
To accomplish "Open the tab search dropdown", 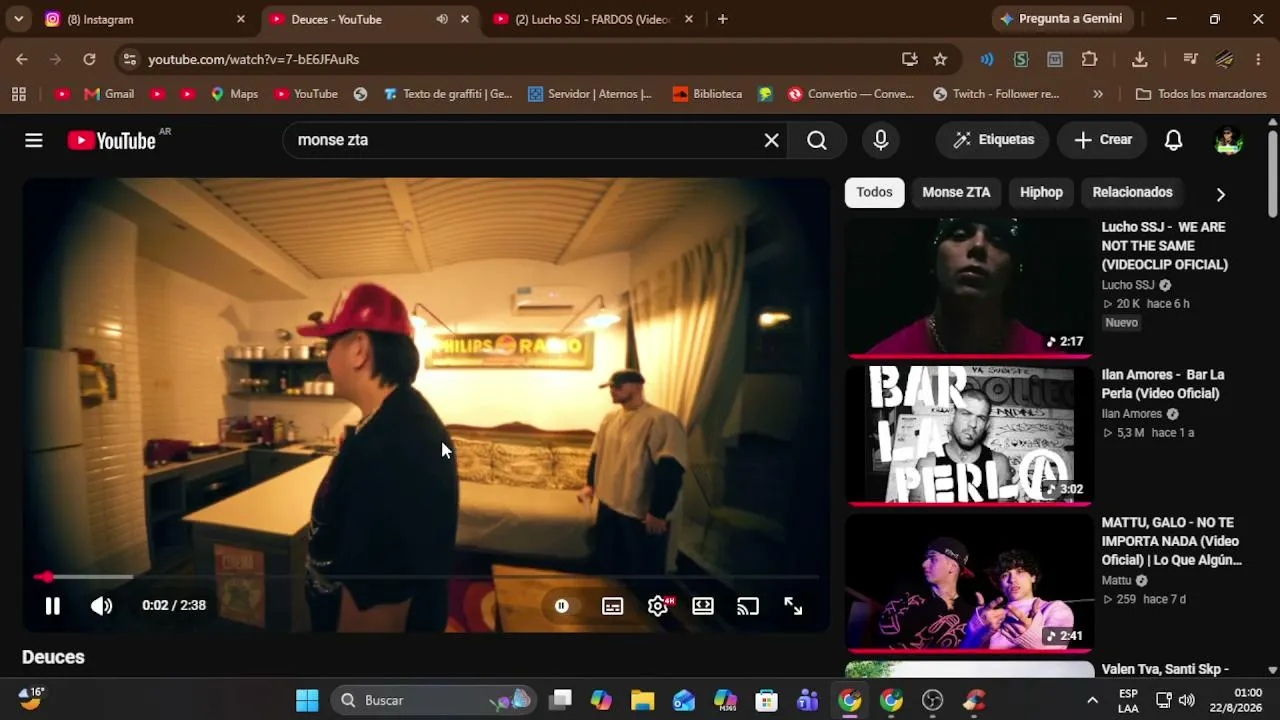I will tap(18, 19).
